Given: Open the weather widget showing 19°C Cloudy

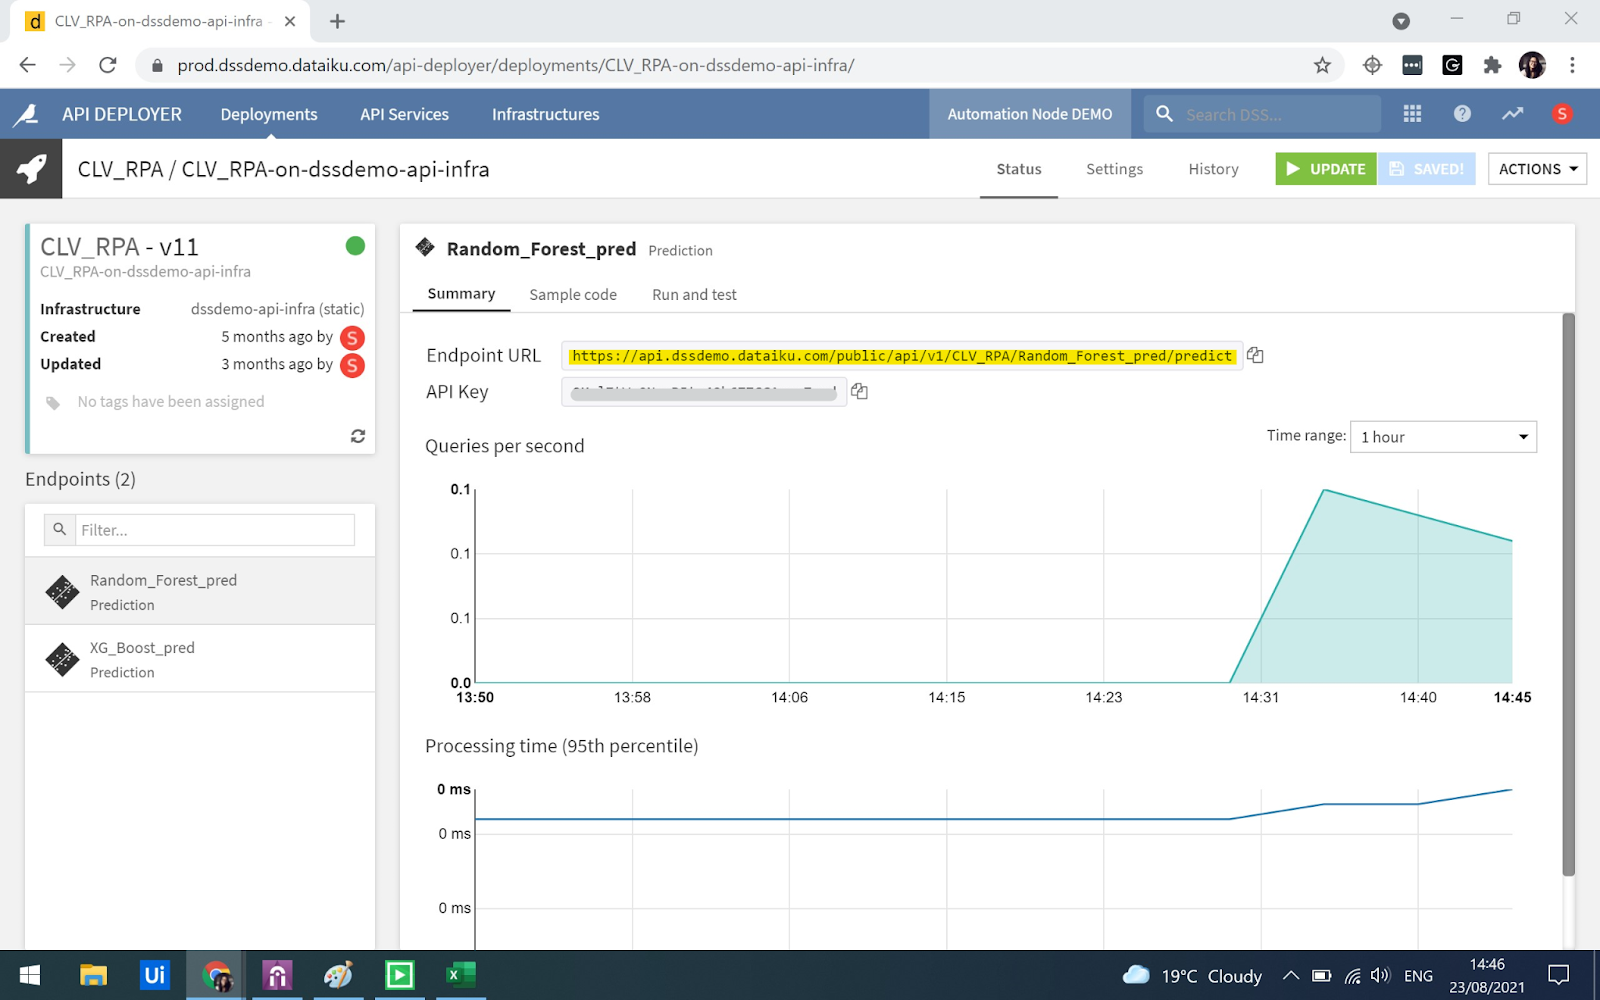Looking at the screenshot, I should (x=1192, y=976).
